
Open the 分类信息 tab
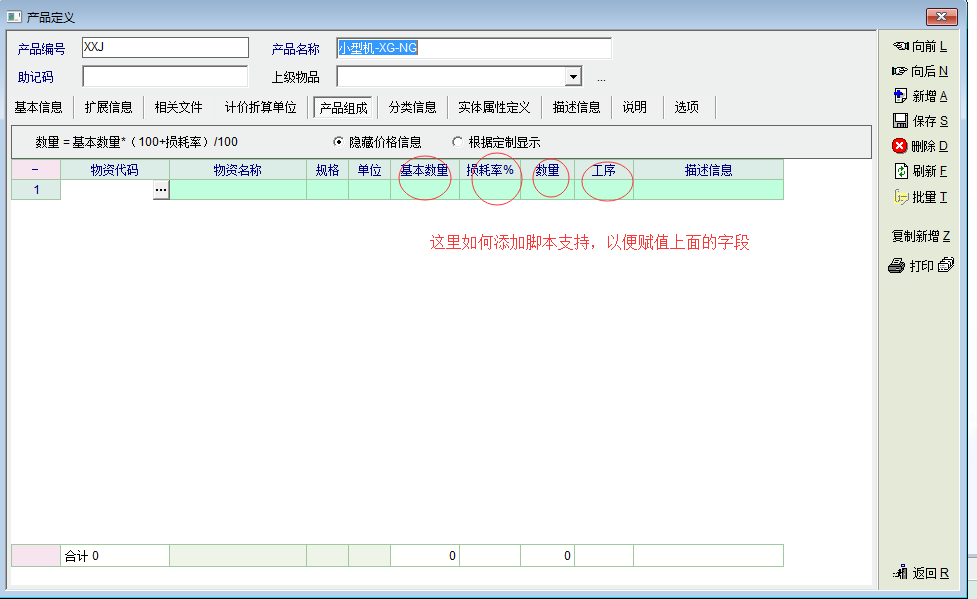click(412, 107)
